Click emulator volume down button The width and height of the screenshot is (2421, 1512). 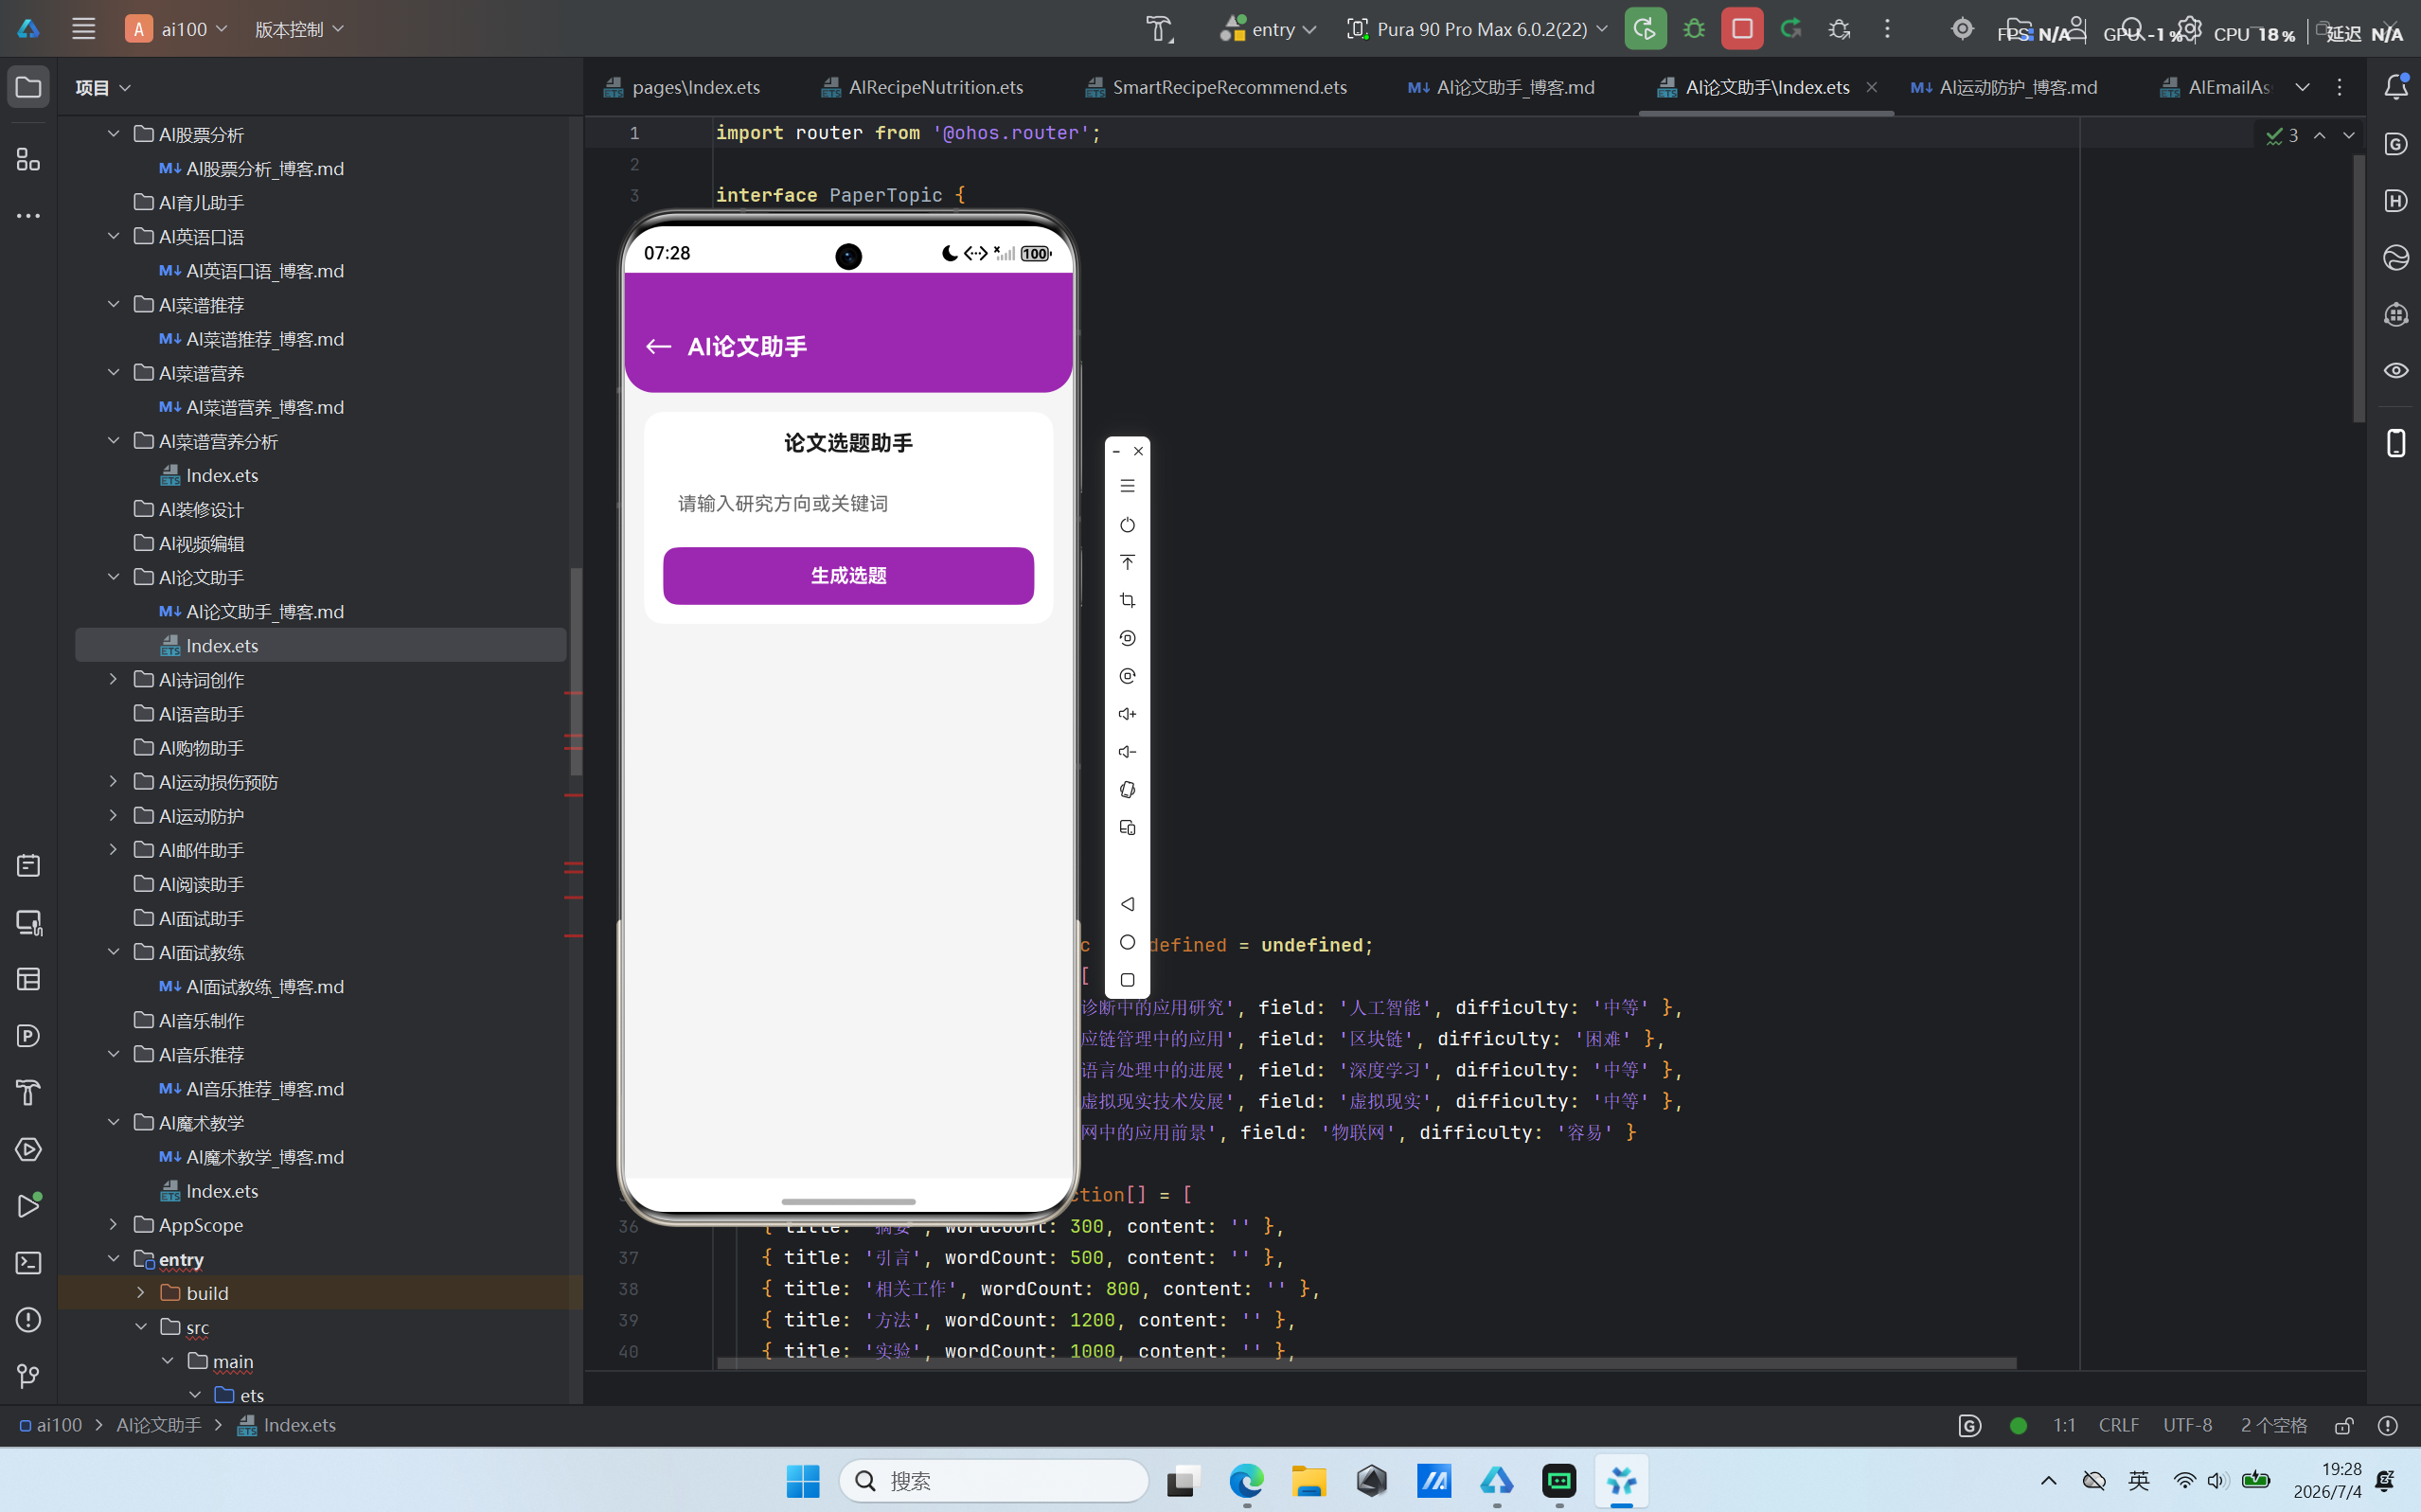click(x=1127, y=752)
